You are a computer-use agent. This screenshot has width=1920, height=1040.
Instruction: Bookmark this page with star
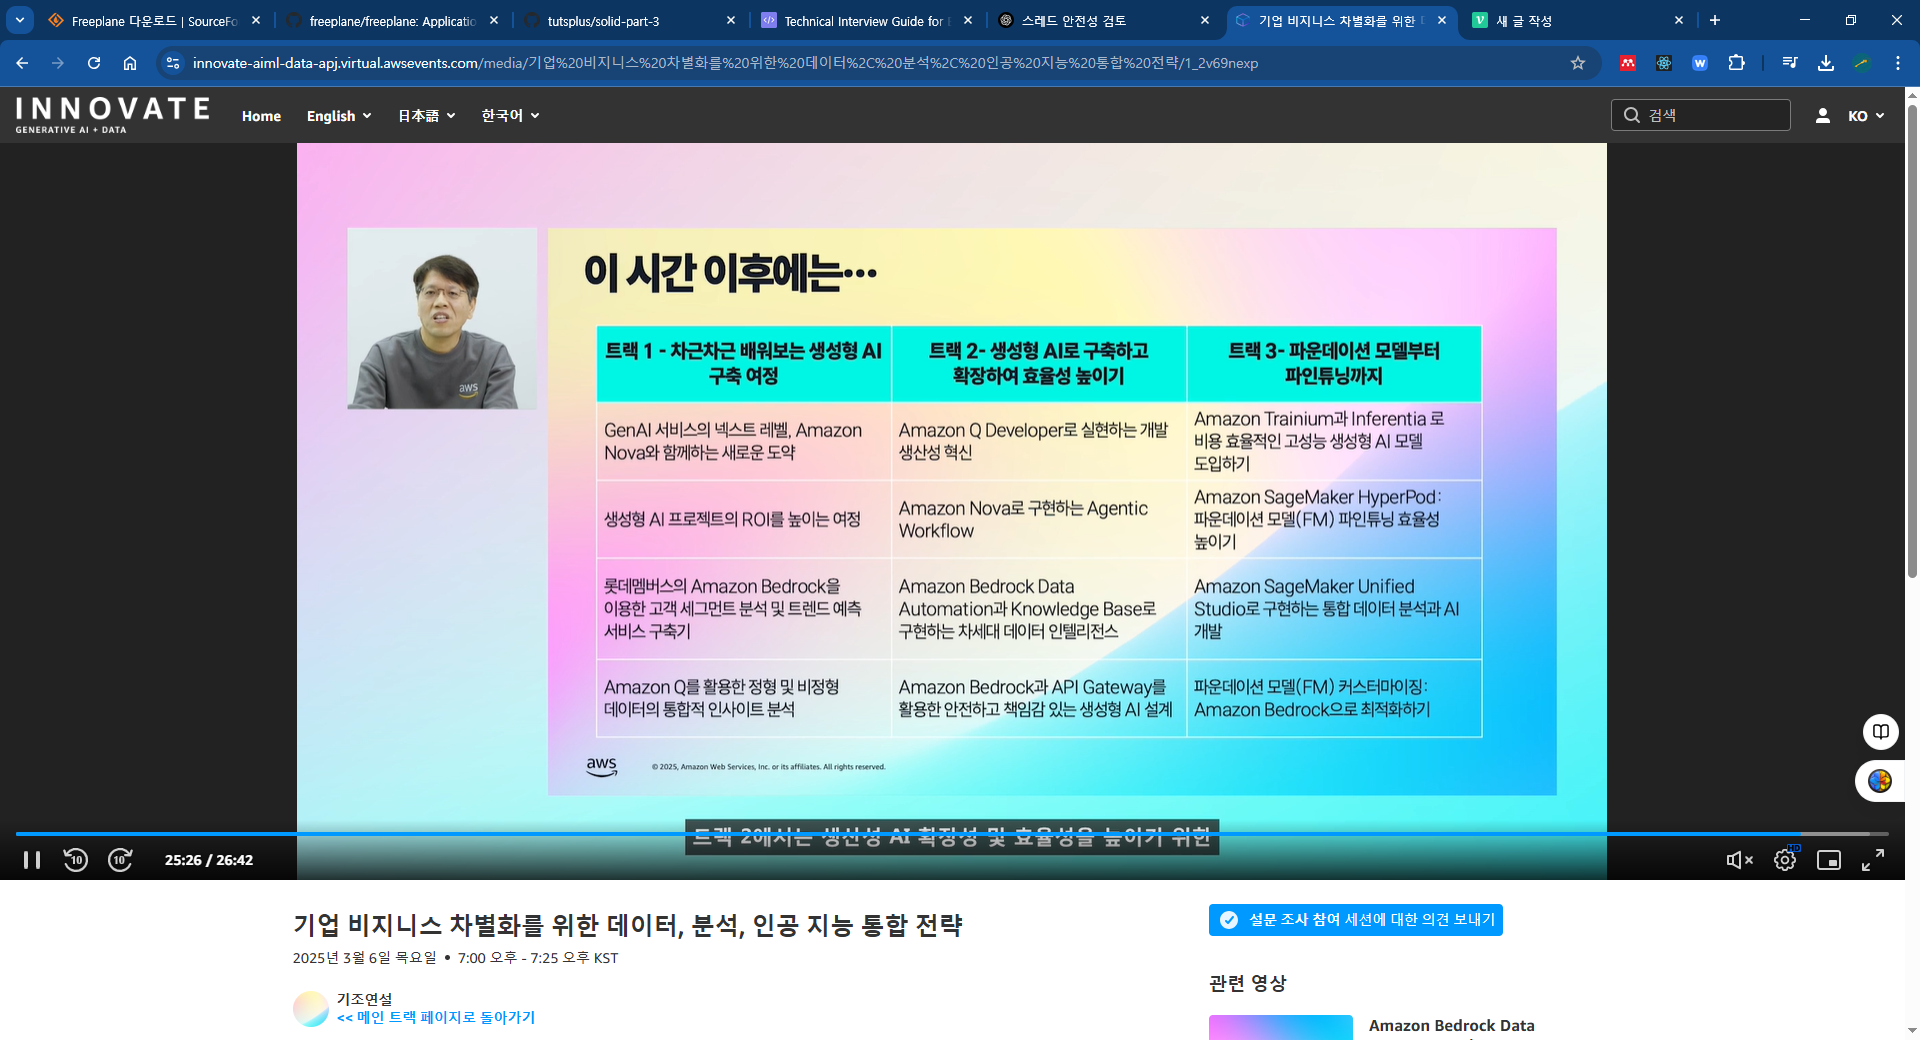tap(1578, 63)
